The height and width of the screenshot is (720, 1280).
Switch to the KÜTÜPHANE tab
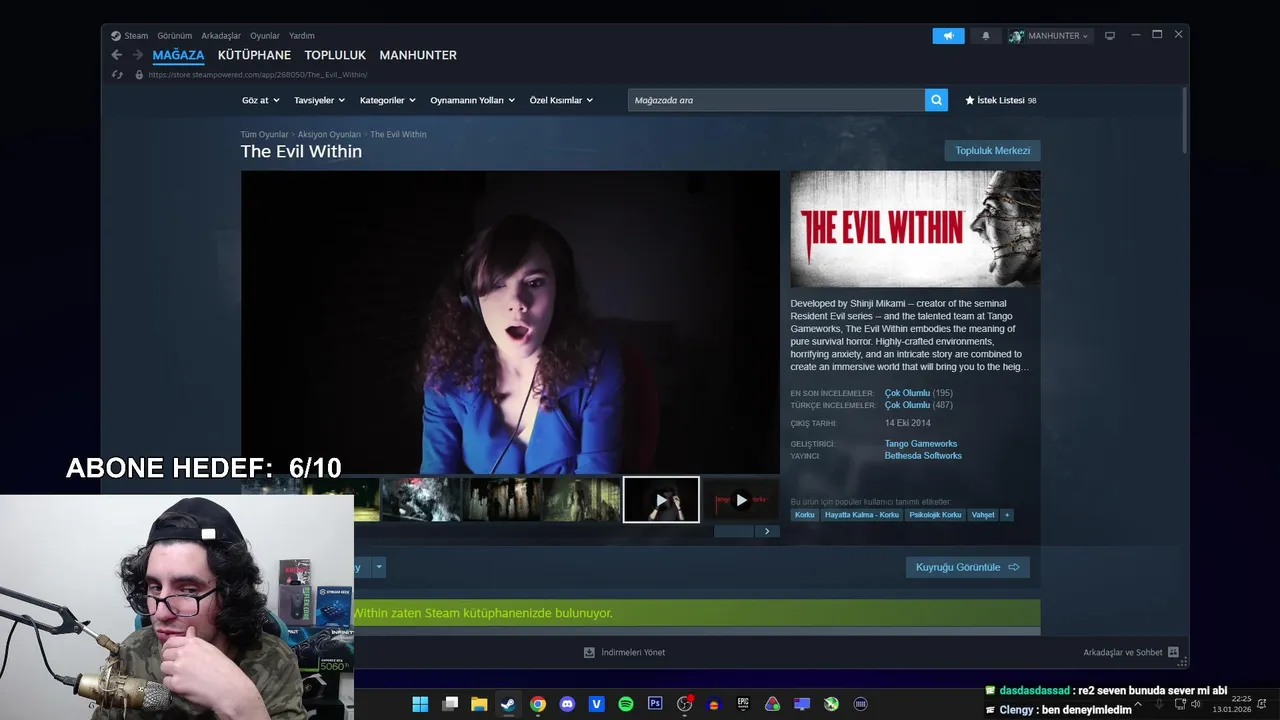pos(254,55)
